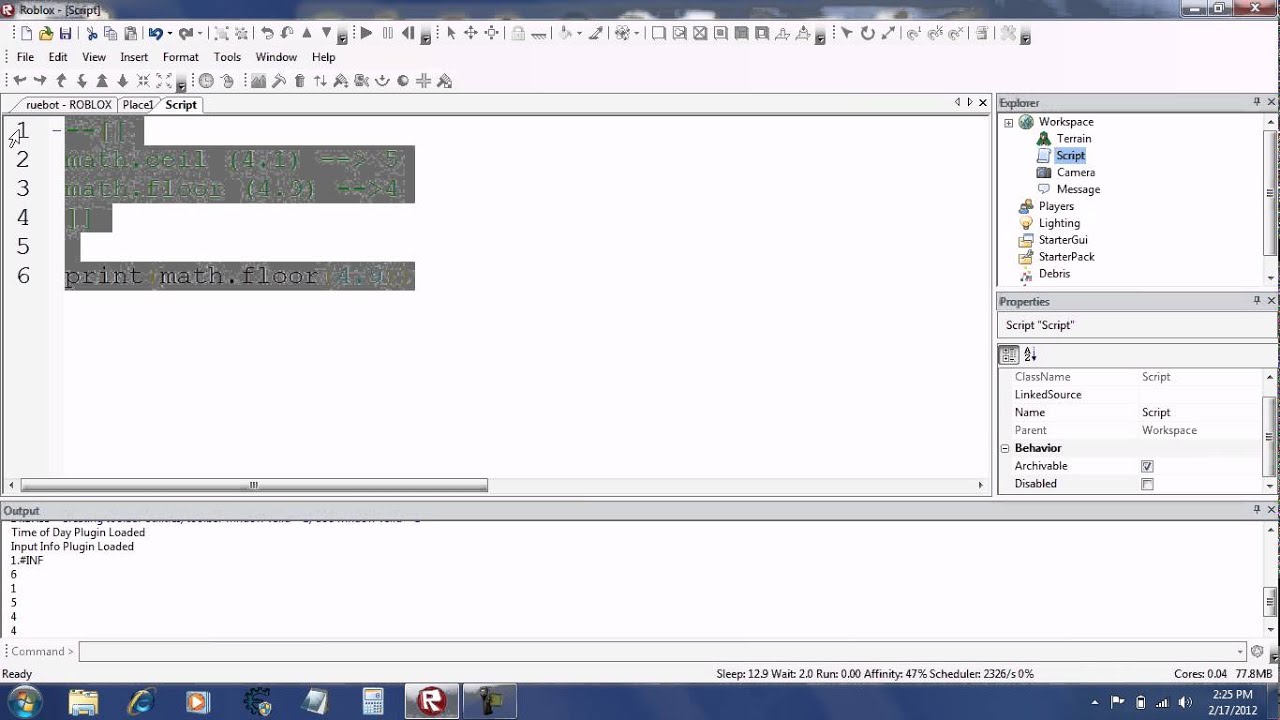The image size is (1280, 720).
Task: Click the zoom-in converging arrows icon
Action: [x=143, y=81]
